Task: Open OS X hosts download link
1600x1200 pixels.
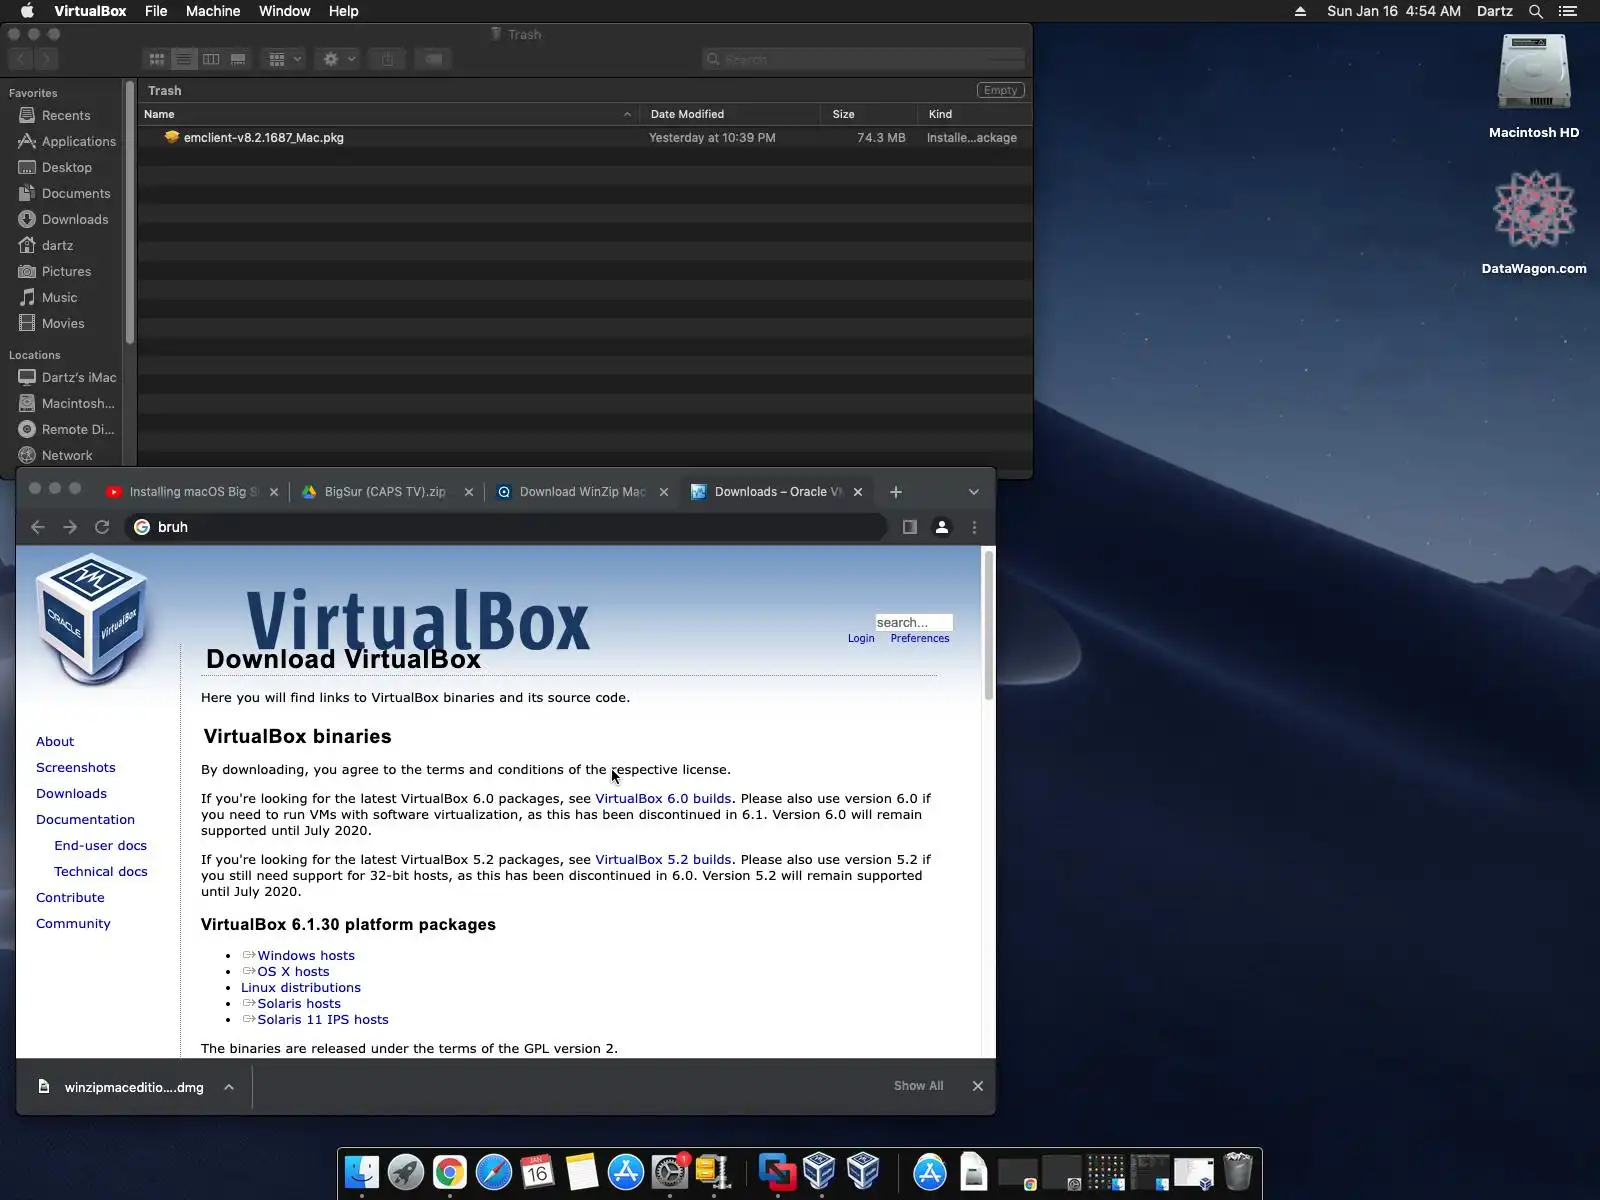Action: [293, 971]
